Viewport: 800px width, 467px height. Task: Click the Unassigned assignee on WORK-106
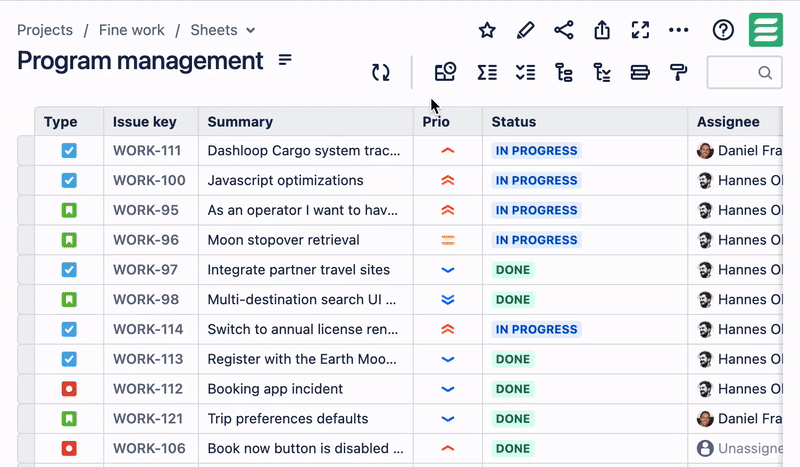pyautogui.click(x=739, y=449)
